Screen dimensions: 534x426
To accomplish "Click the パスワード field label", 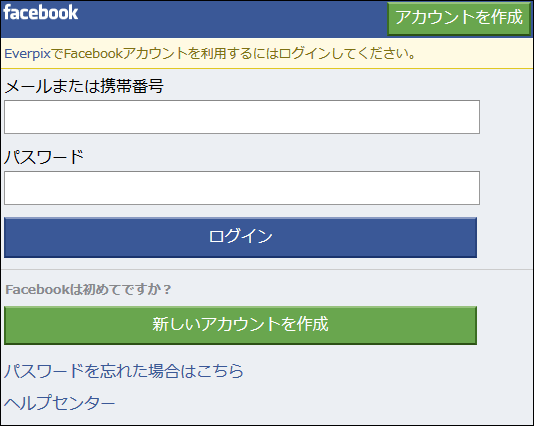I will coord(44,157).
